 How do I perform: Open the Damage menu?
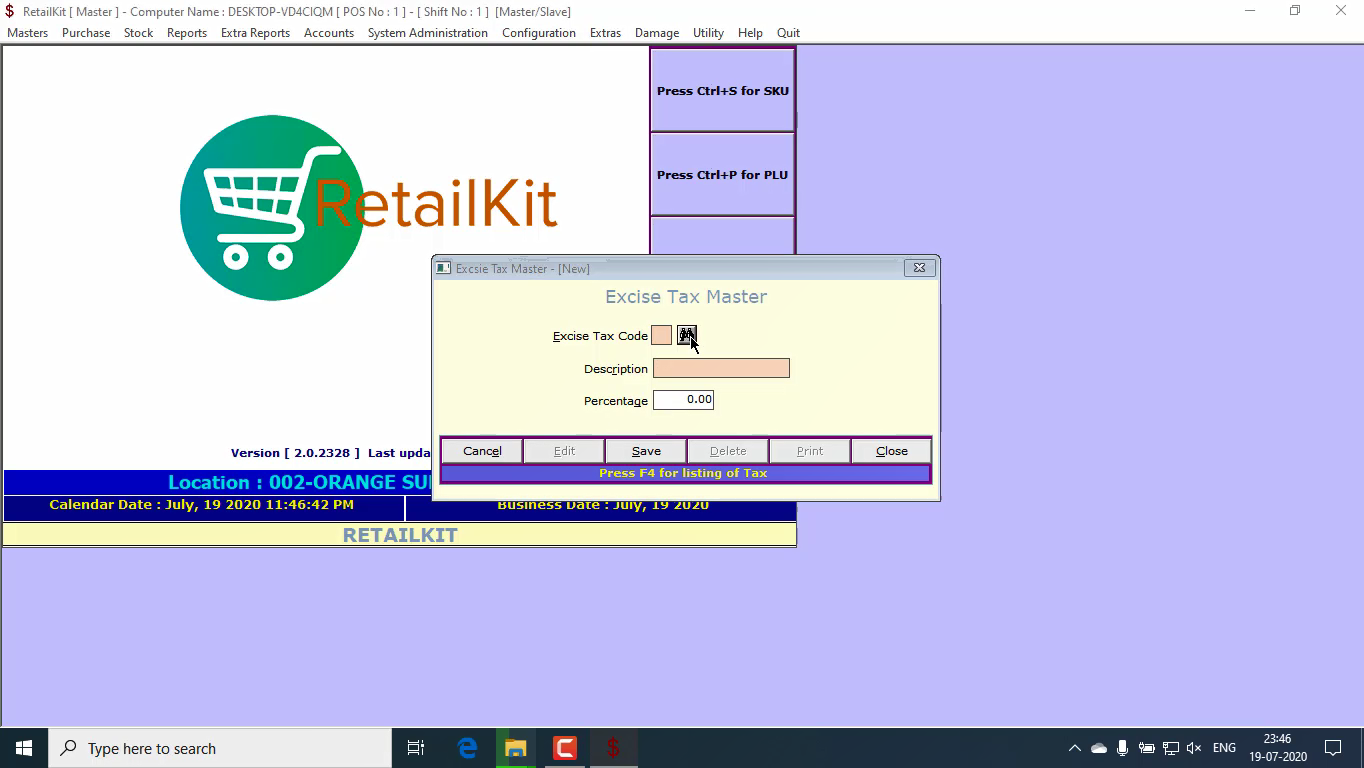click(657, 33)
